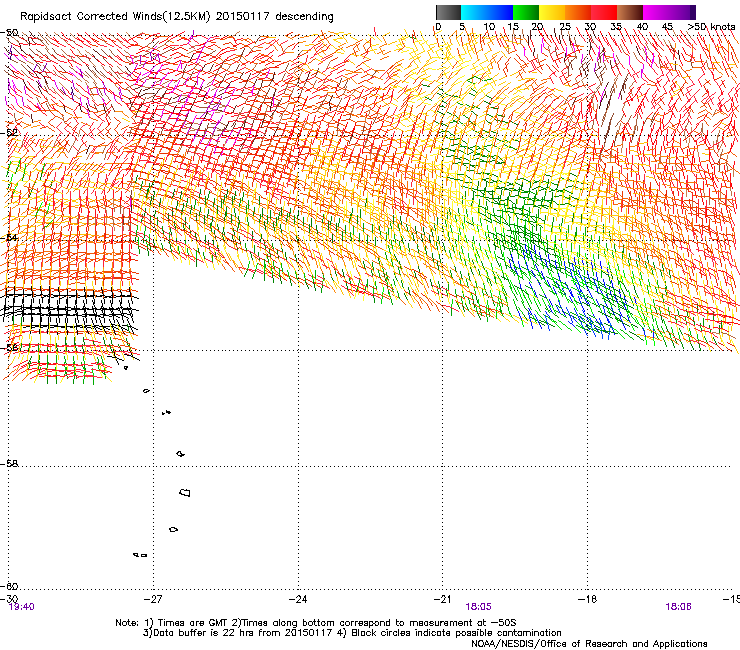Click the '-24' longitude axis label
Image resolution: width=740 pixels, height=650 pixels.
[298, 599]
